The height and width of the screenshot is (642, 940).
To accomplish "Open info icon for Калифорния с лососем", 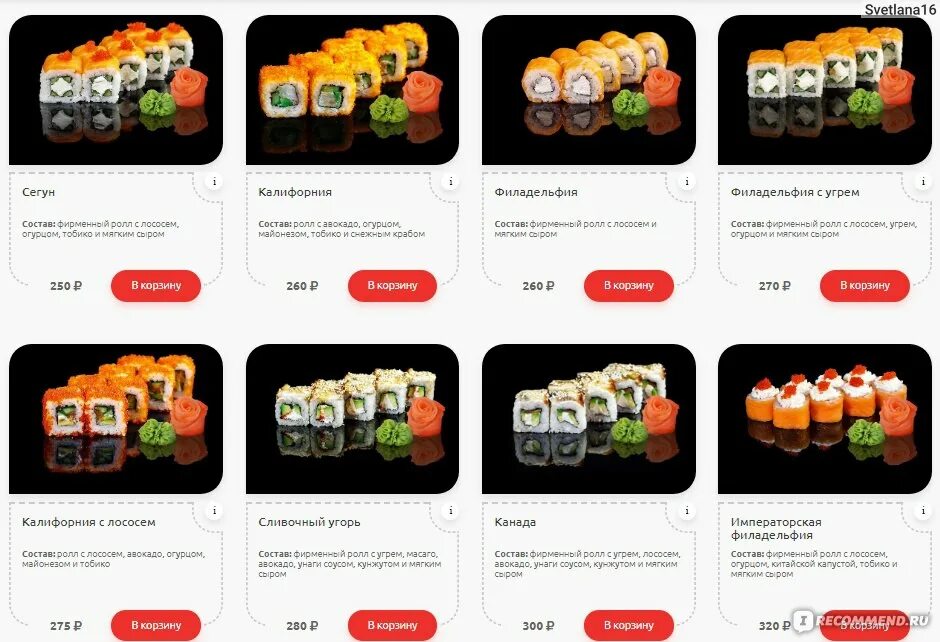I will (215, 511).
